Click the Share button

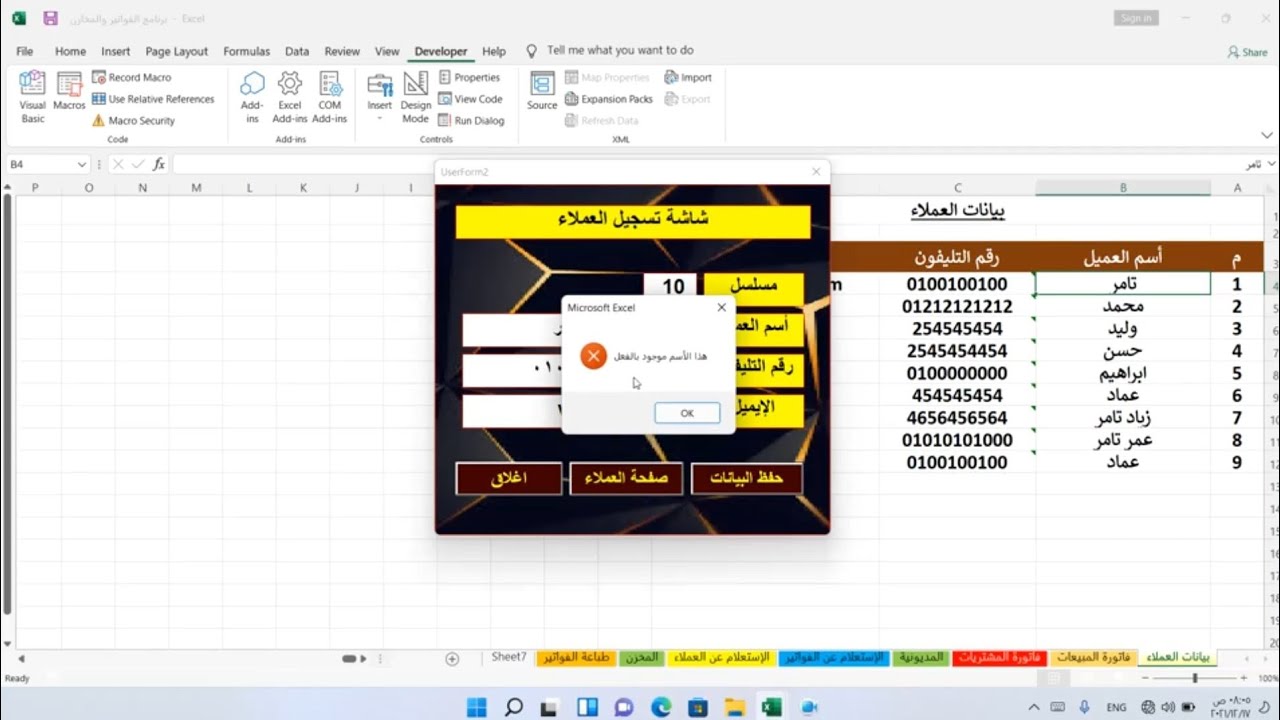point(1247,52)
